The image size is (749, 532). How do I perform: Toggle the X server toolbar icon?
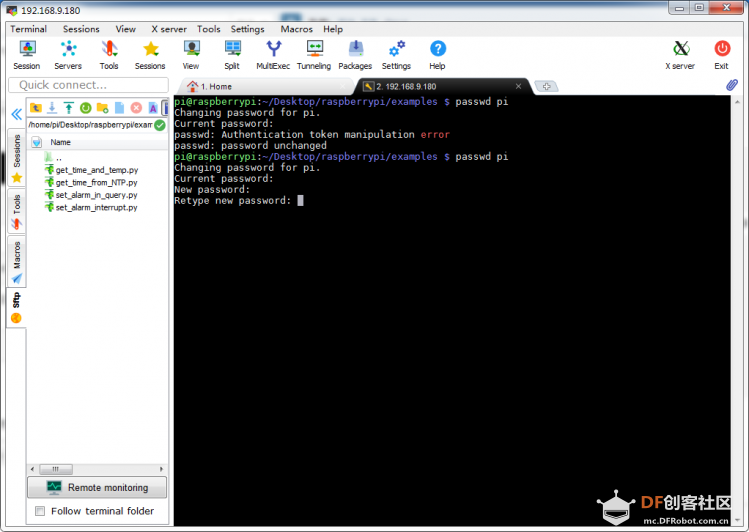680,55
